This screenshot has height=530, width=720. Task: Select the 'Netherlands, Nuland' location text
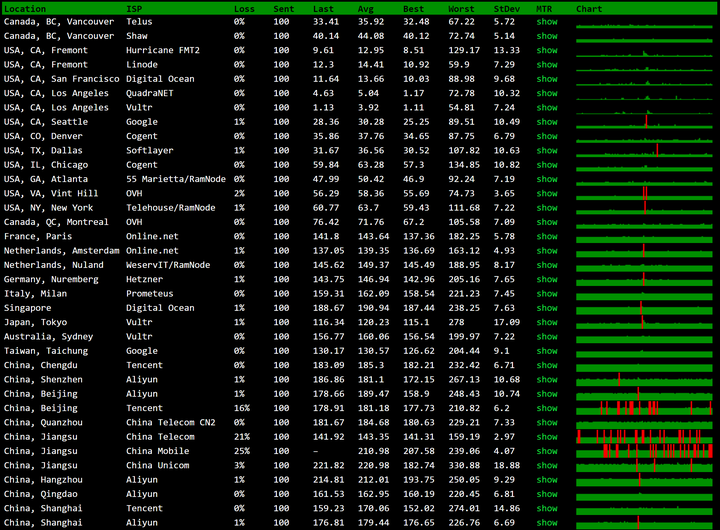tap(54, 265)
